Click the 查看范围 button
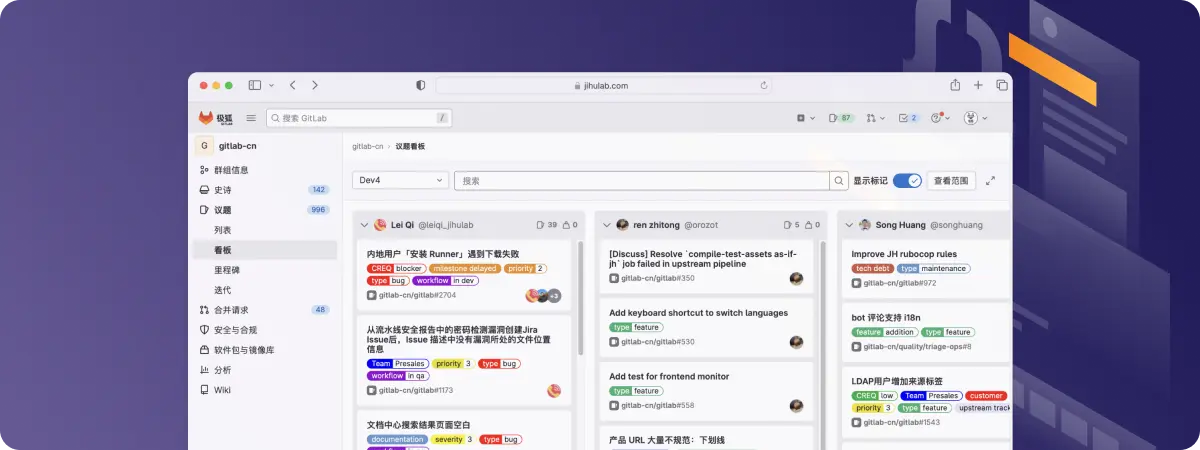This screenshot has width=1200, height=450. [x=951, y=181]
